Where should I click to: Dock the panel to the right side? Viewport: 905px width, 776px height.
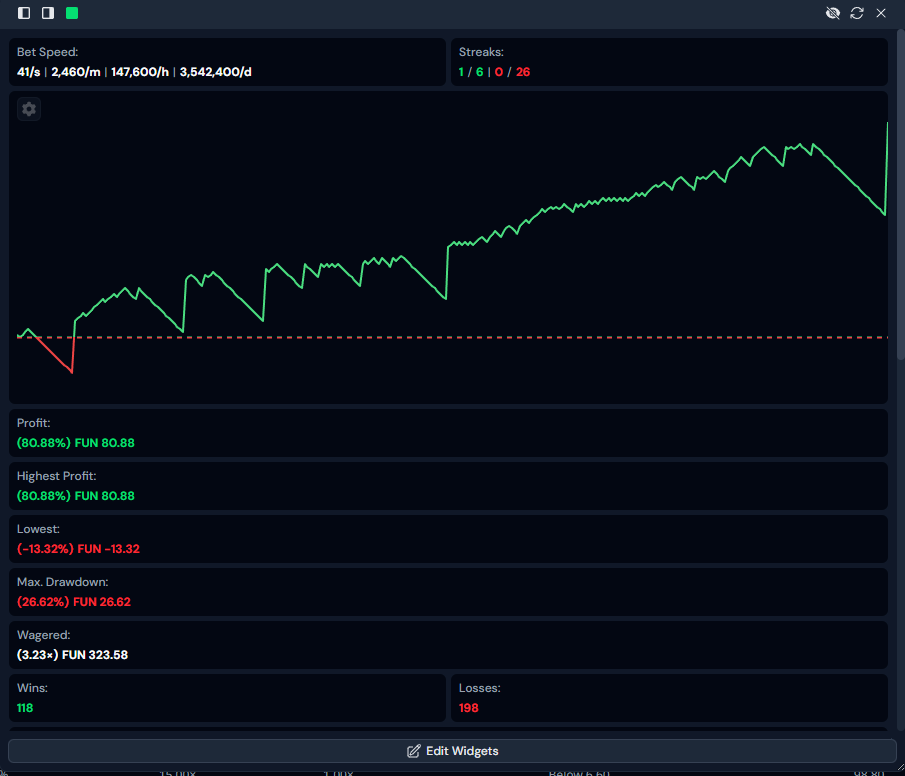pos(48,13)
